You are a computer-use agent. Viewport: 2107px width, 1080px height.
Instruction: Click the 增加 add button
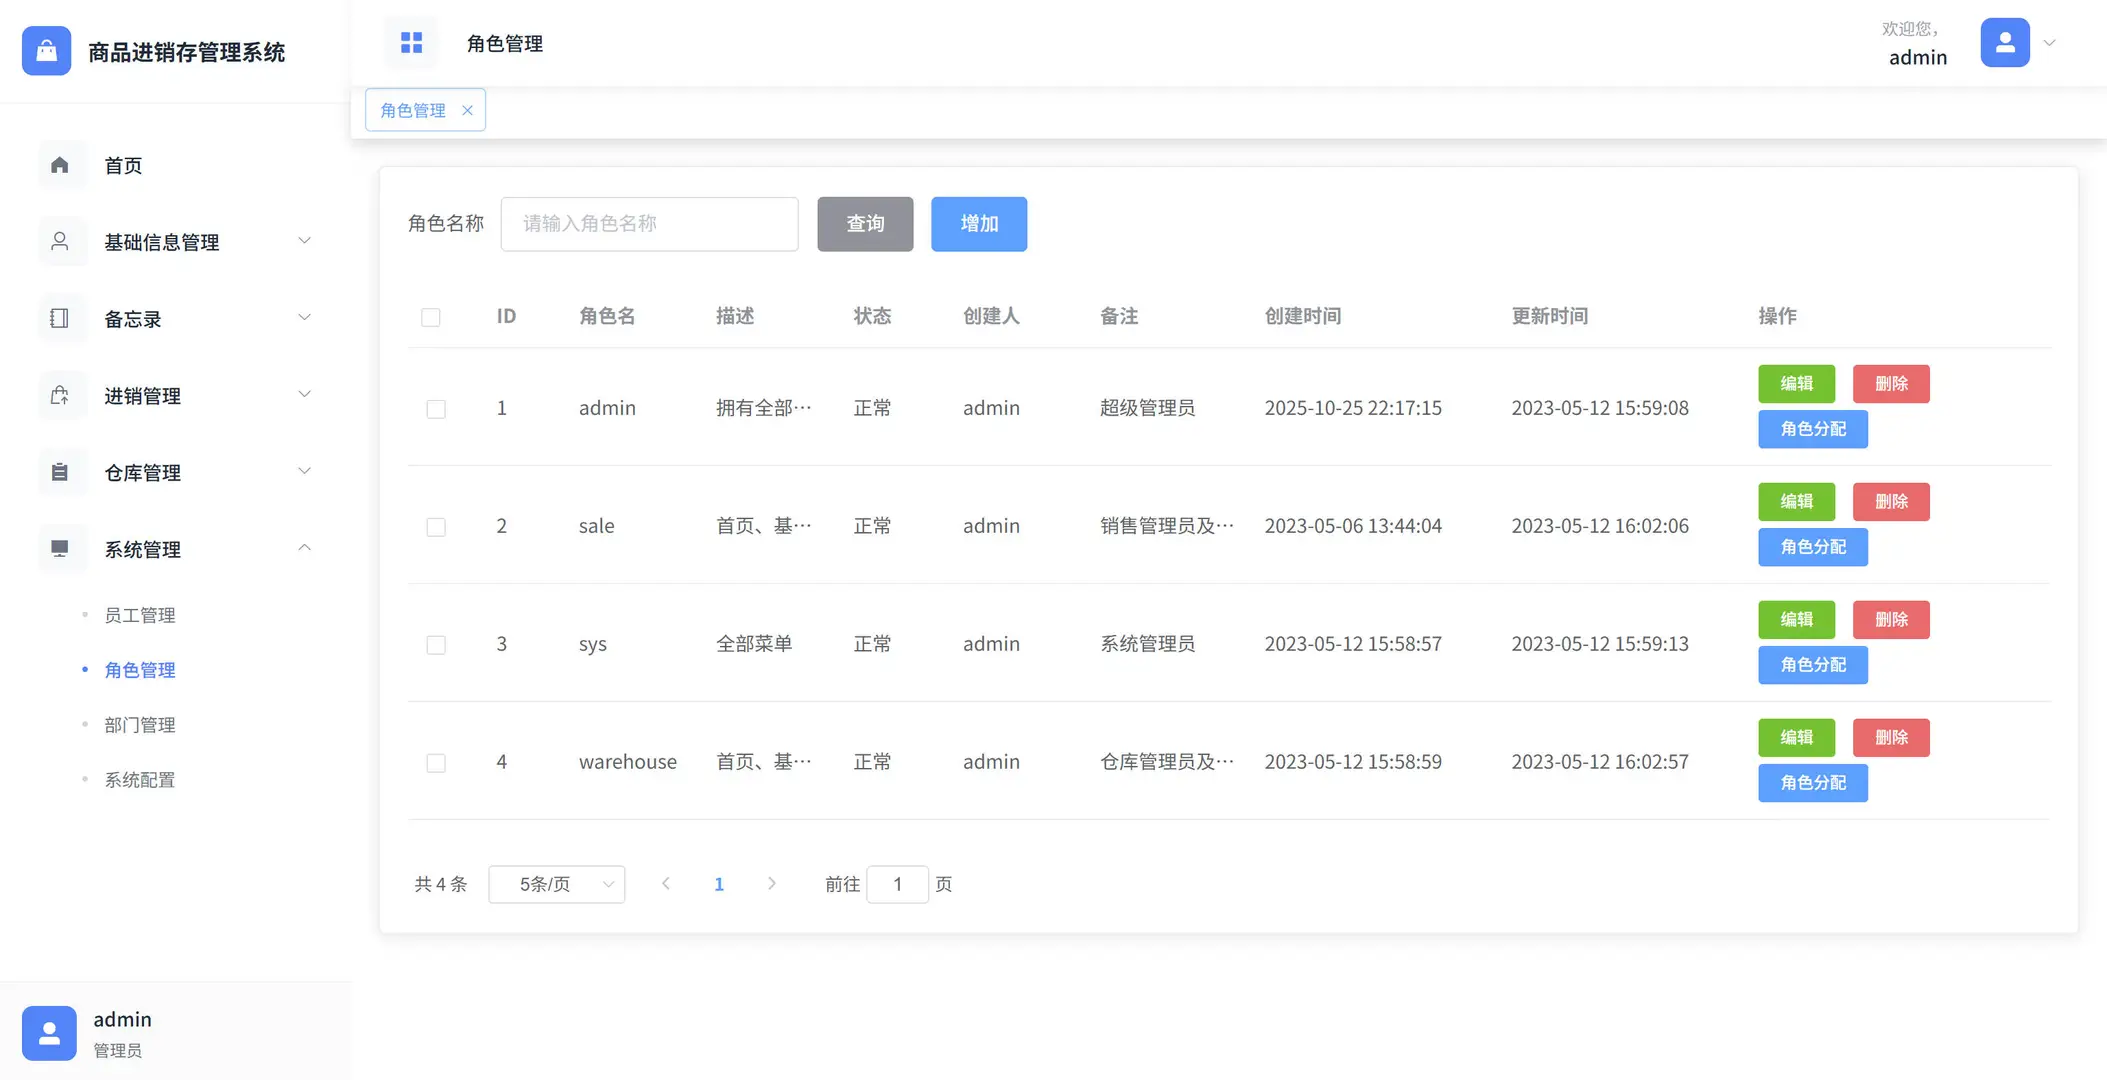[978, 224]
